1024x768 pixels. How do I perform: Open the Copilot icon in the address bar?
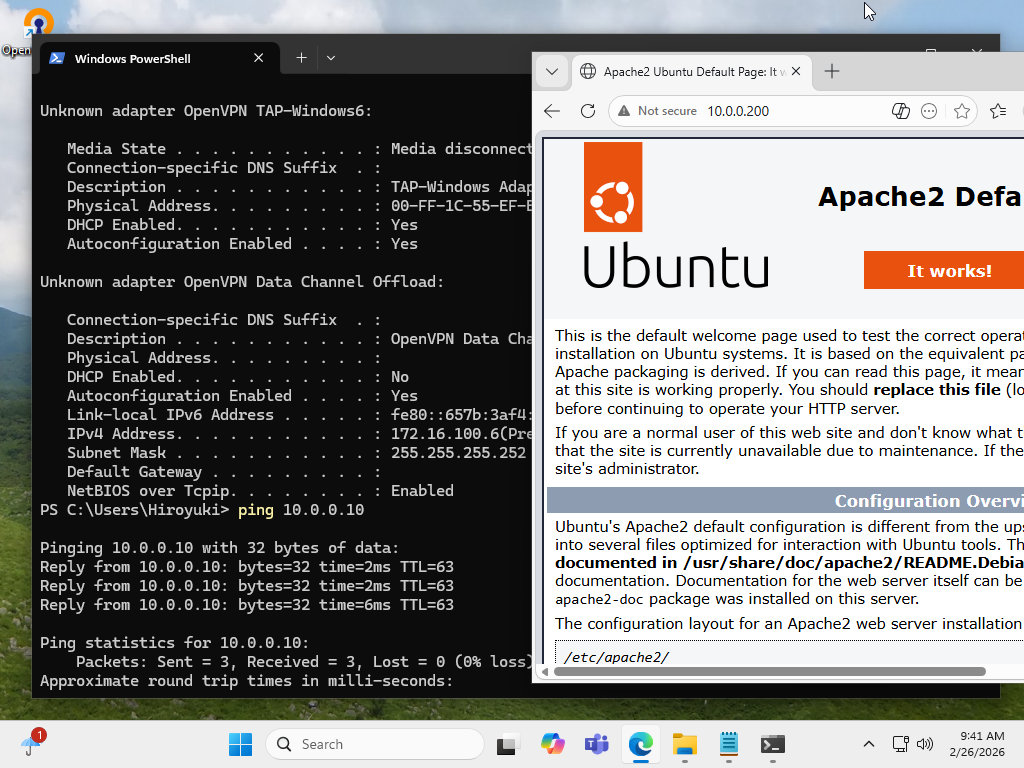pos(901,111)
